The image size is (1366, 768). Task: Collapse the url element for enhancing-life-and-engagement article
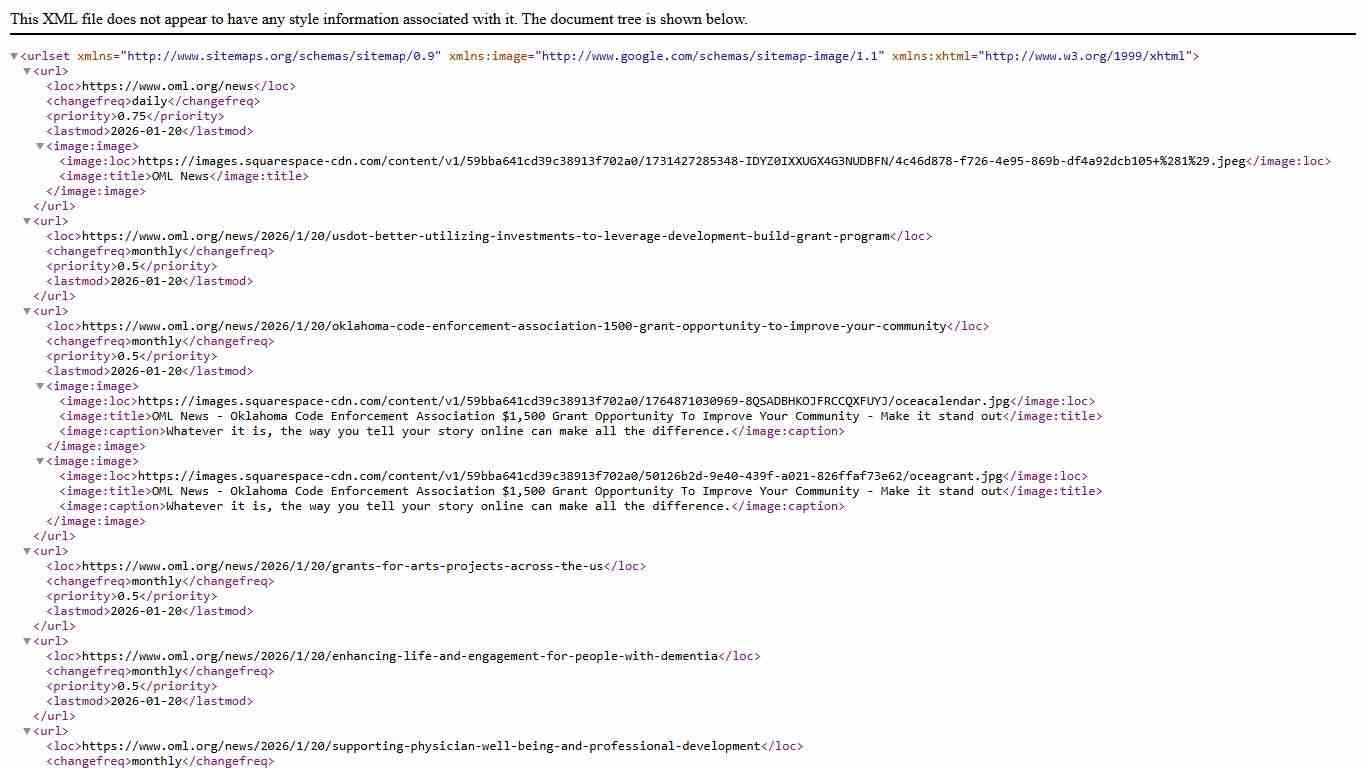27,641
